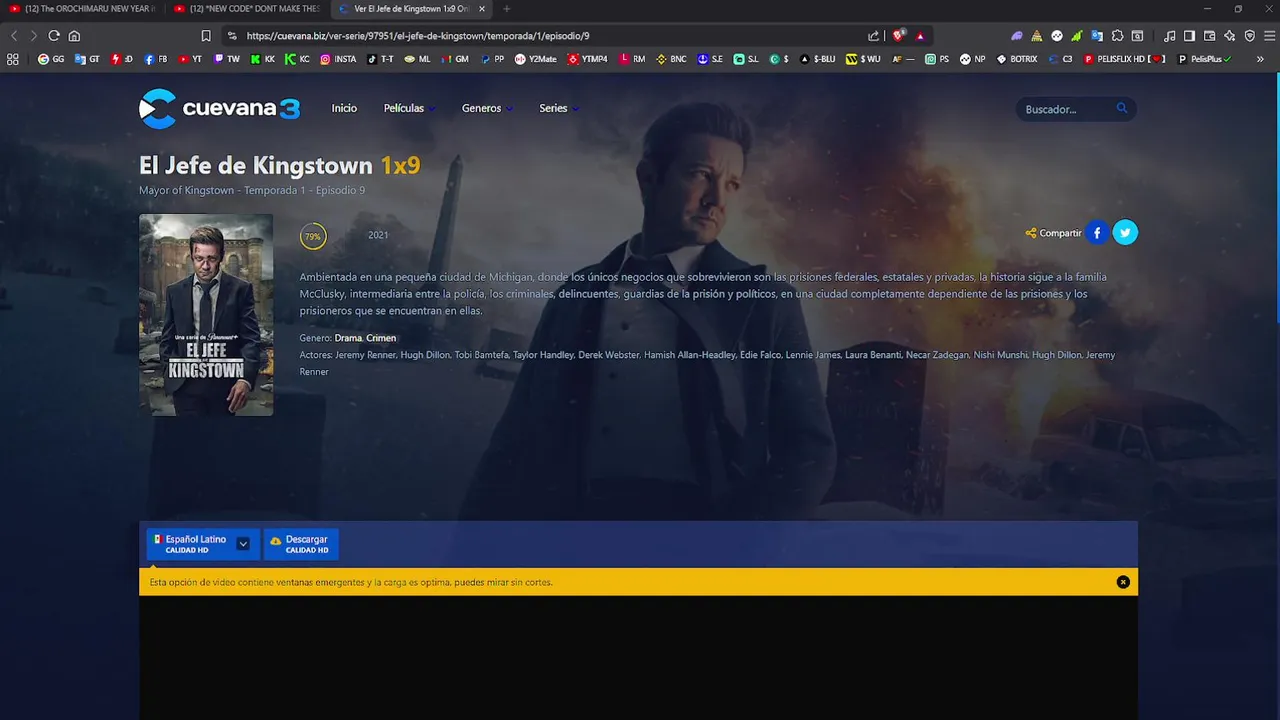Screen dimensions: 1280x720
Task: Bookmark this page with the bookmark icon
Action: (x=206, y=35)
